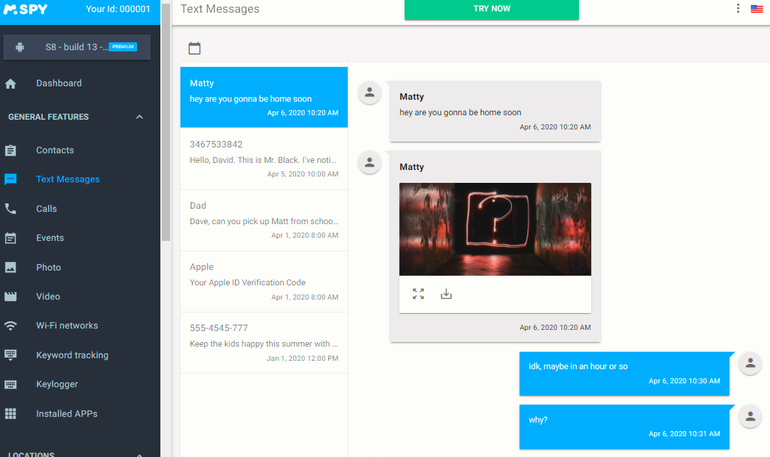Click the TRY NOW button
The height and width of the screenshot is (457, 770).
(492, 9)
